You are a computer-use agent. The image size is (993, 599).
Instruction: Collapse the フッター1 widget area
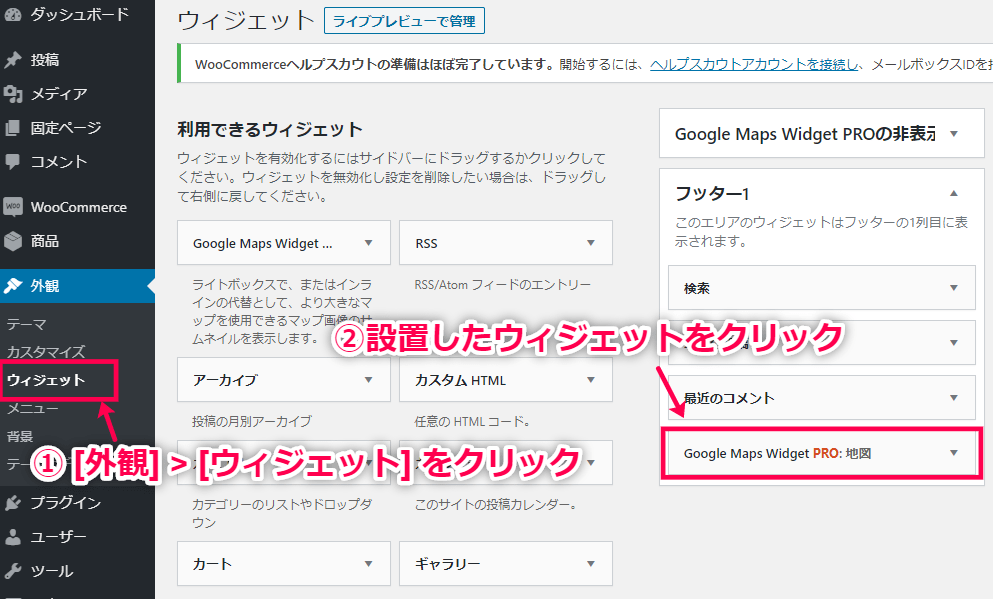(953, 193)
